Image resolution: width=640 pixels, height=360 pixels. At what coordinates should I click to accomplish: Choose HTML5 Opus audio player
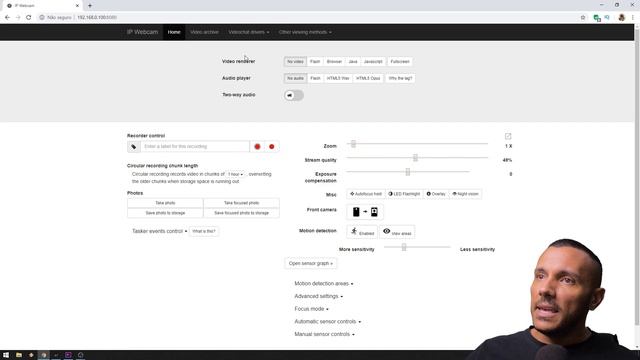pos(368,78)
